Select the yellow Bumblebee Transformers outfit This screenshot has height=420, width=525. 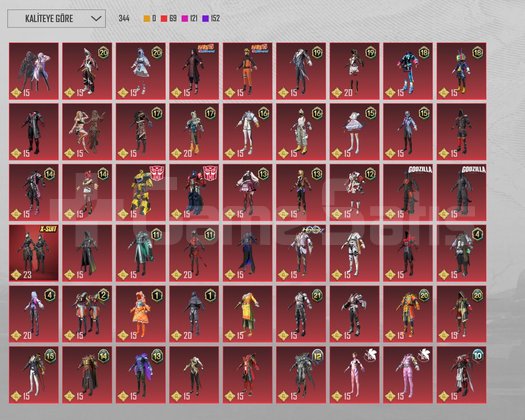click(x=141, y=192)
